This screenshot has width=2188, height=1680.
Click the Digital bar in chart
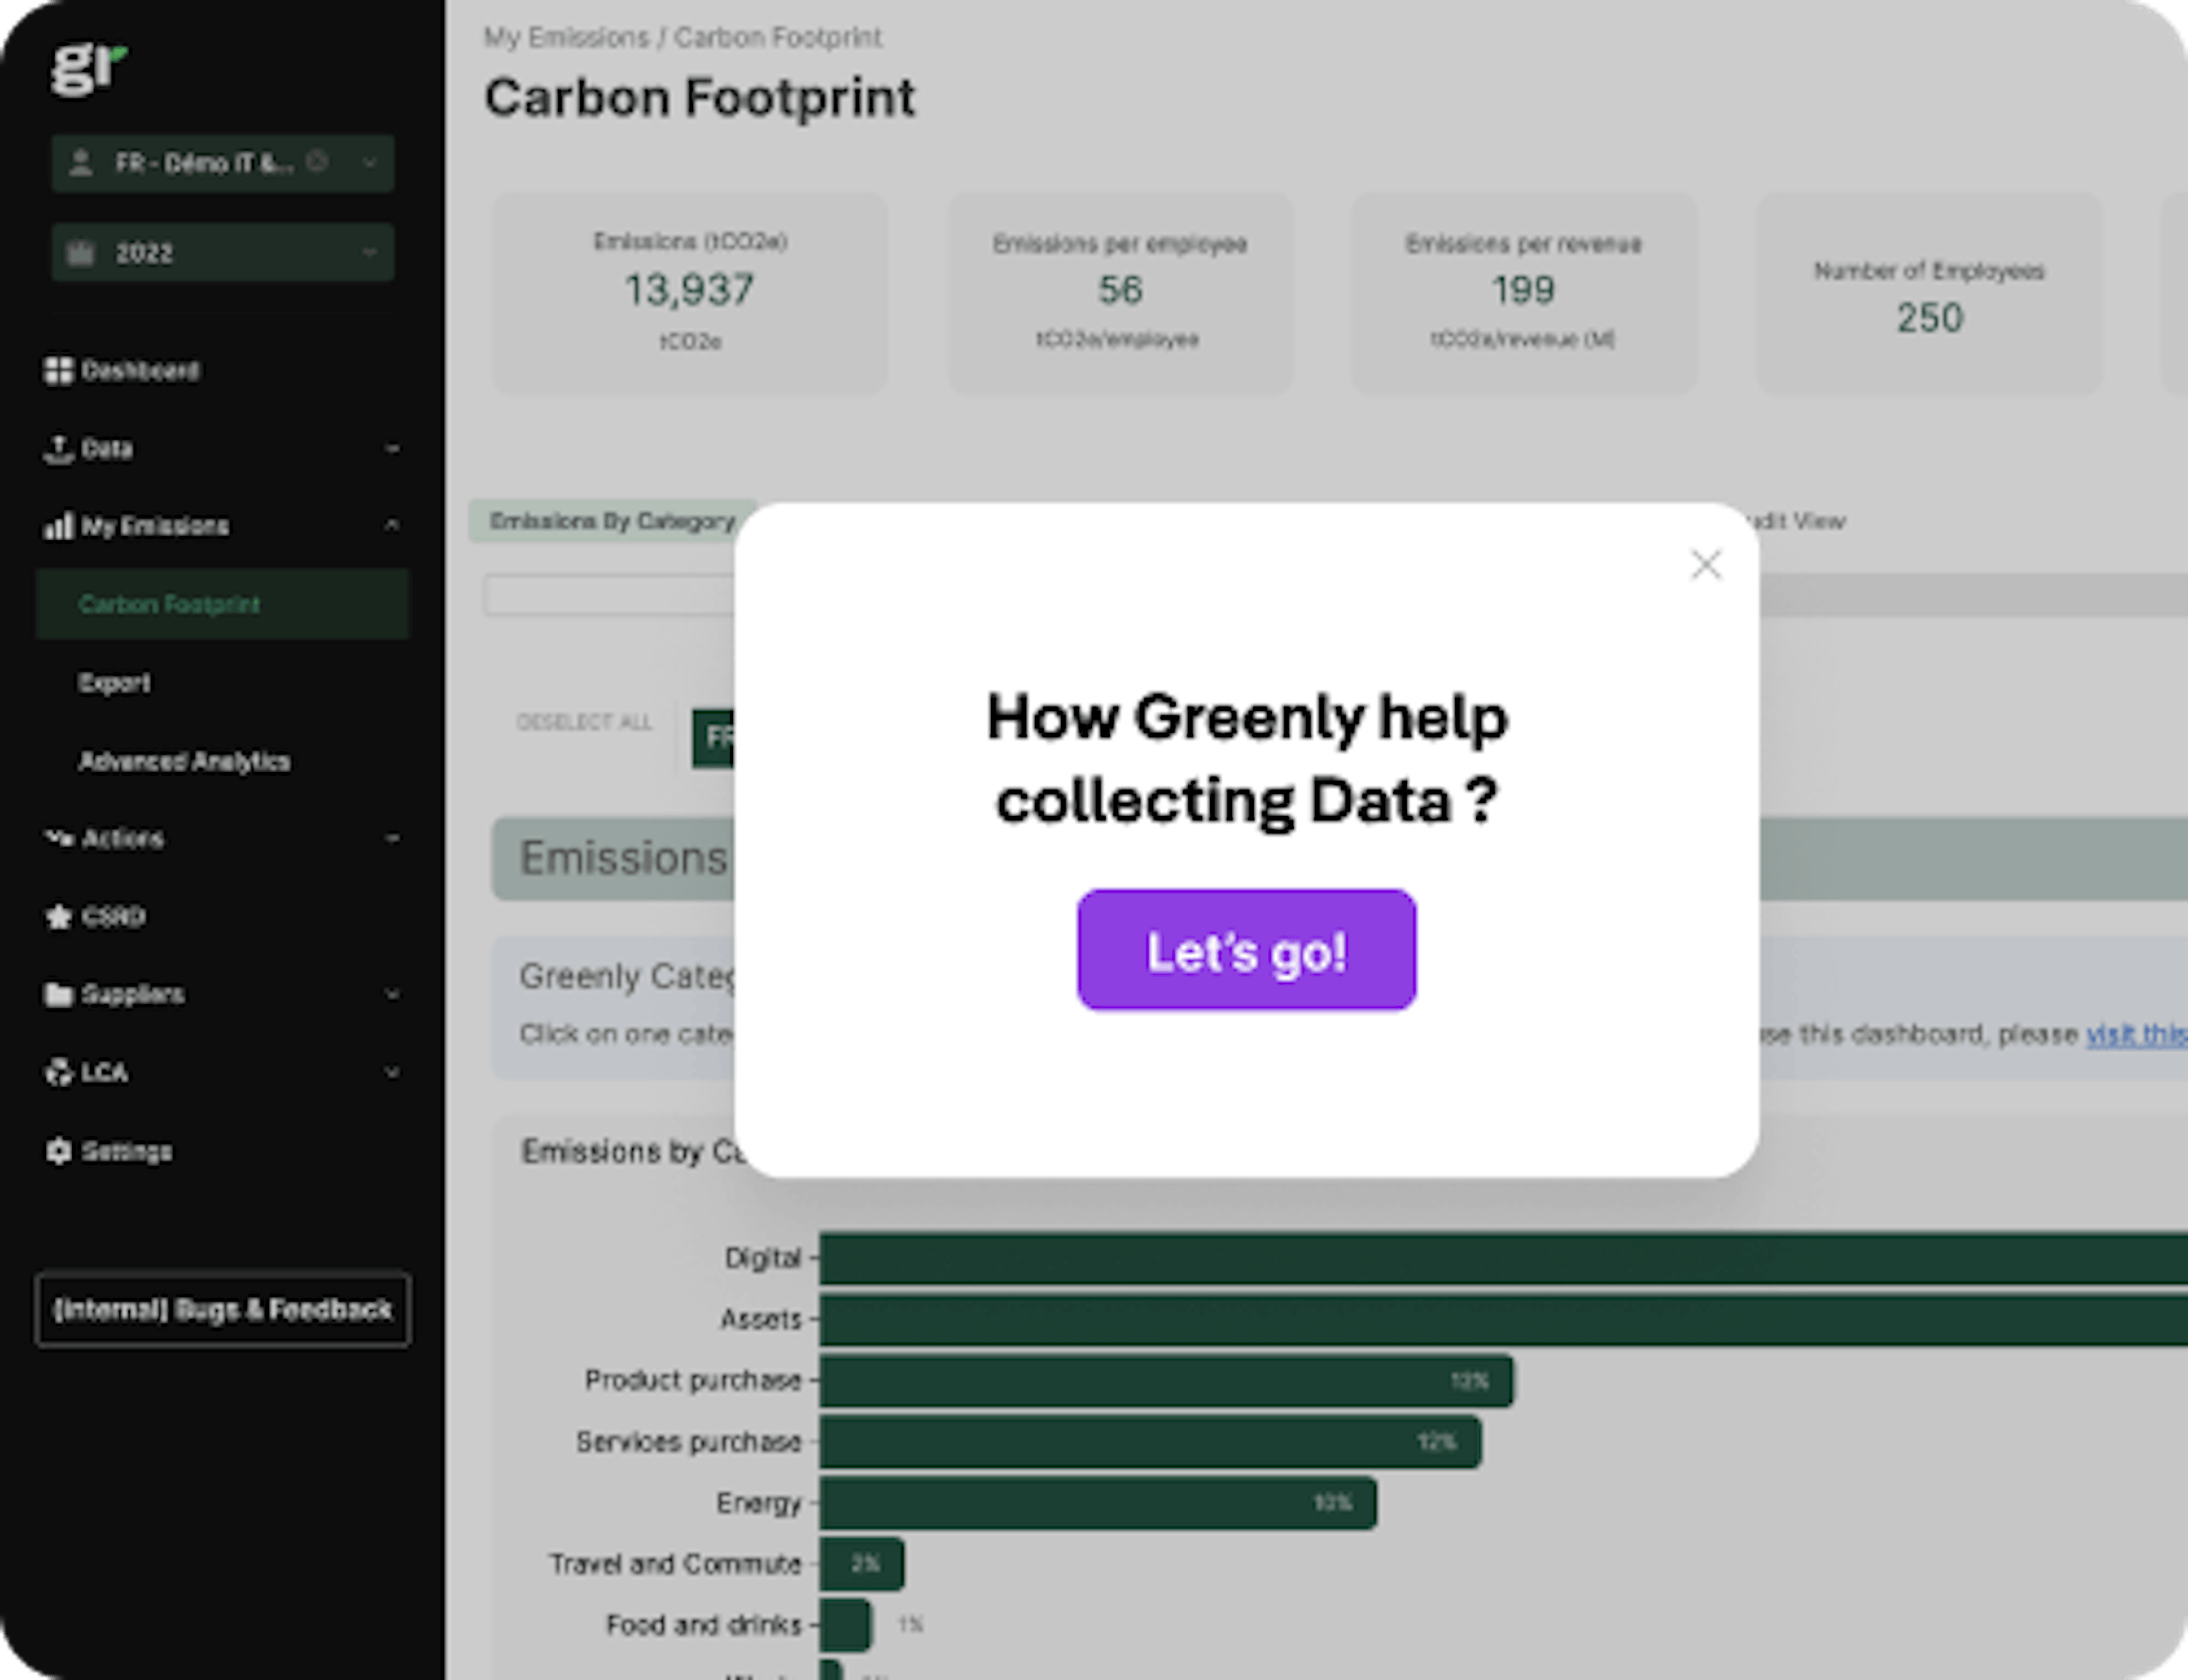[1503, 1258]
